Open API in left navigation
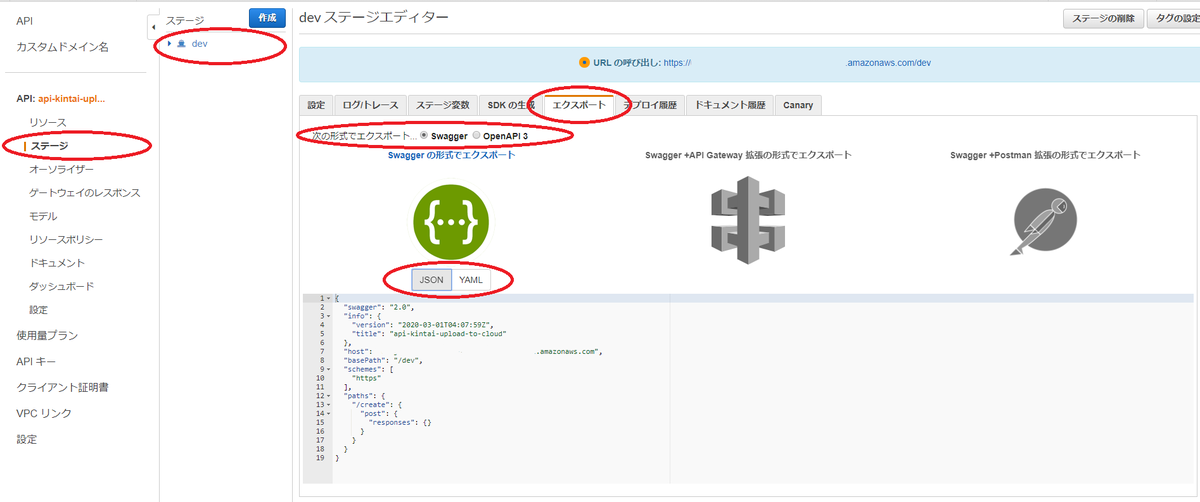This screenshot has width=1200, height=502. pyautogui.click(x=25, y=21)
